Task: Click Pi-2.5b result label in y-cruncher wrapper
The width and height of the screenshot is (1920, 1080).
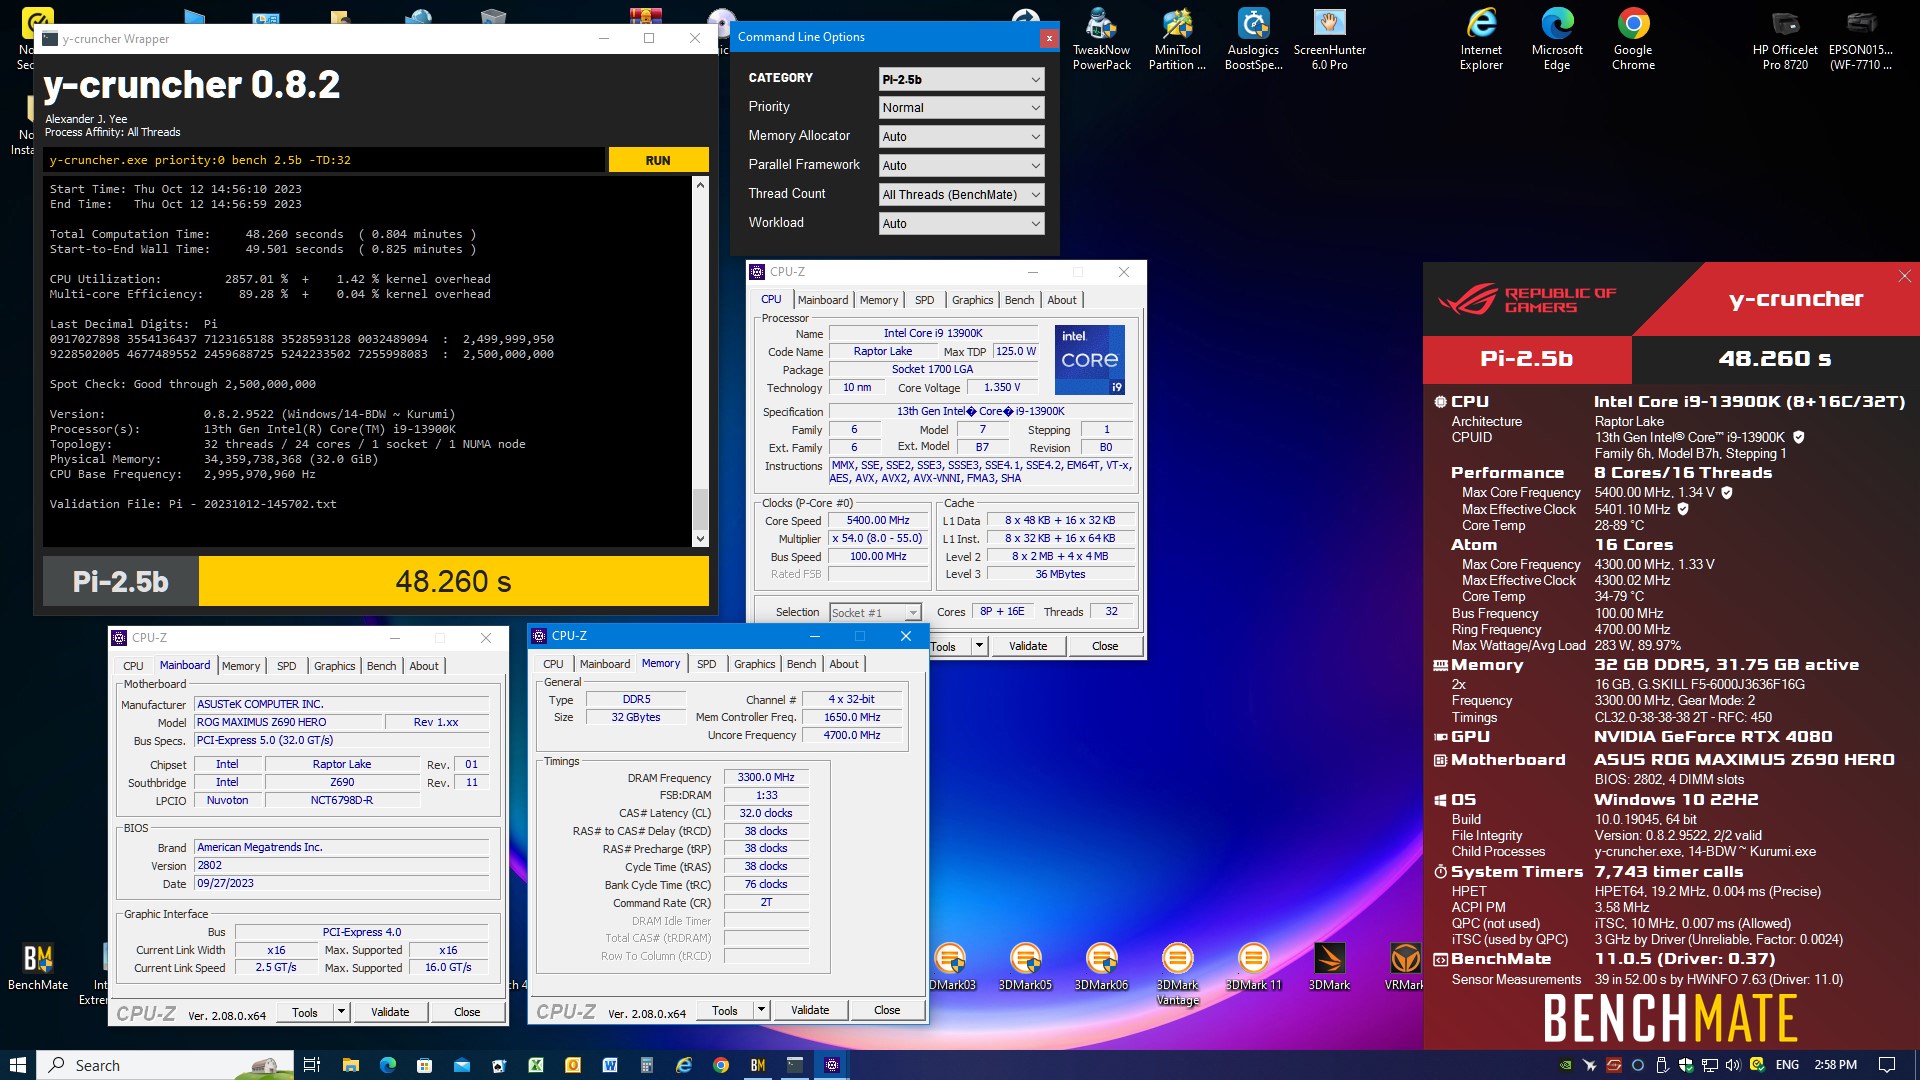Action: (x=120, y=581)
